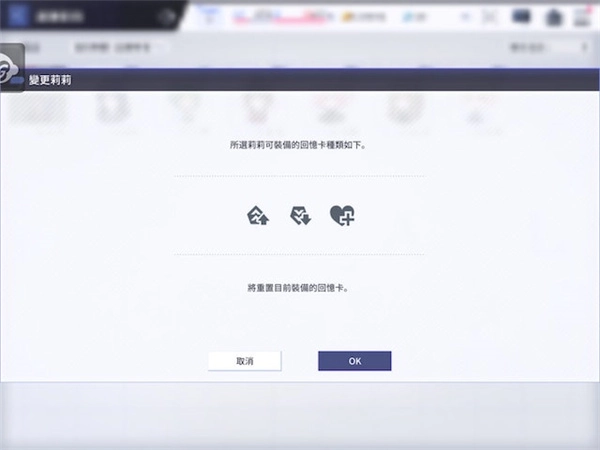Click the warning text 將重置目前裝備的回憶卡
This screenshot has height=450, width=600.
click(299, 287)
